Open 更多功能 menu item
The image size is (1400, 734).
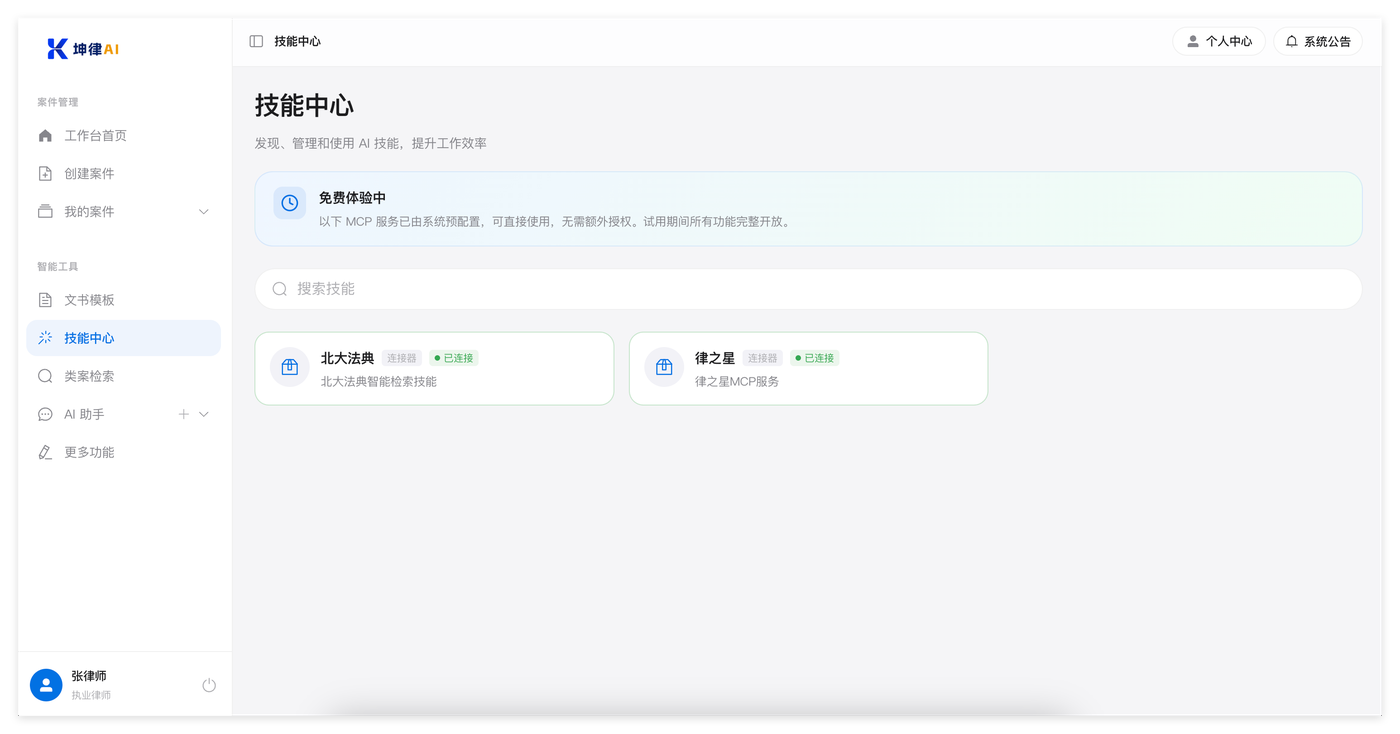(x=123, y=452)
